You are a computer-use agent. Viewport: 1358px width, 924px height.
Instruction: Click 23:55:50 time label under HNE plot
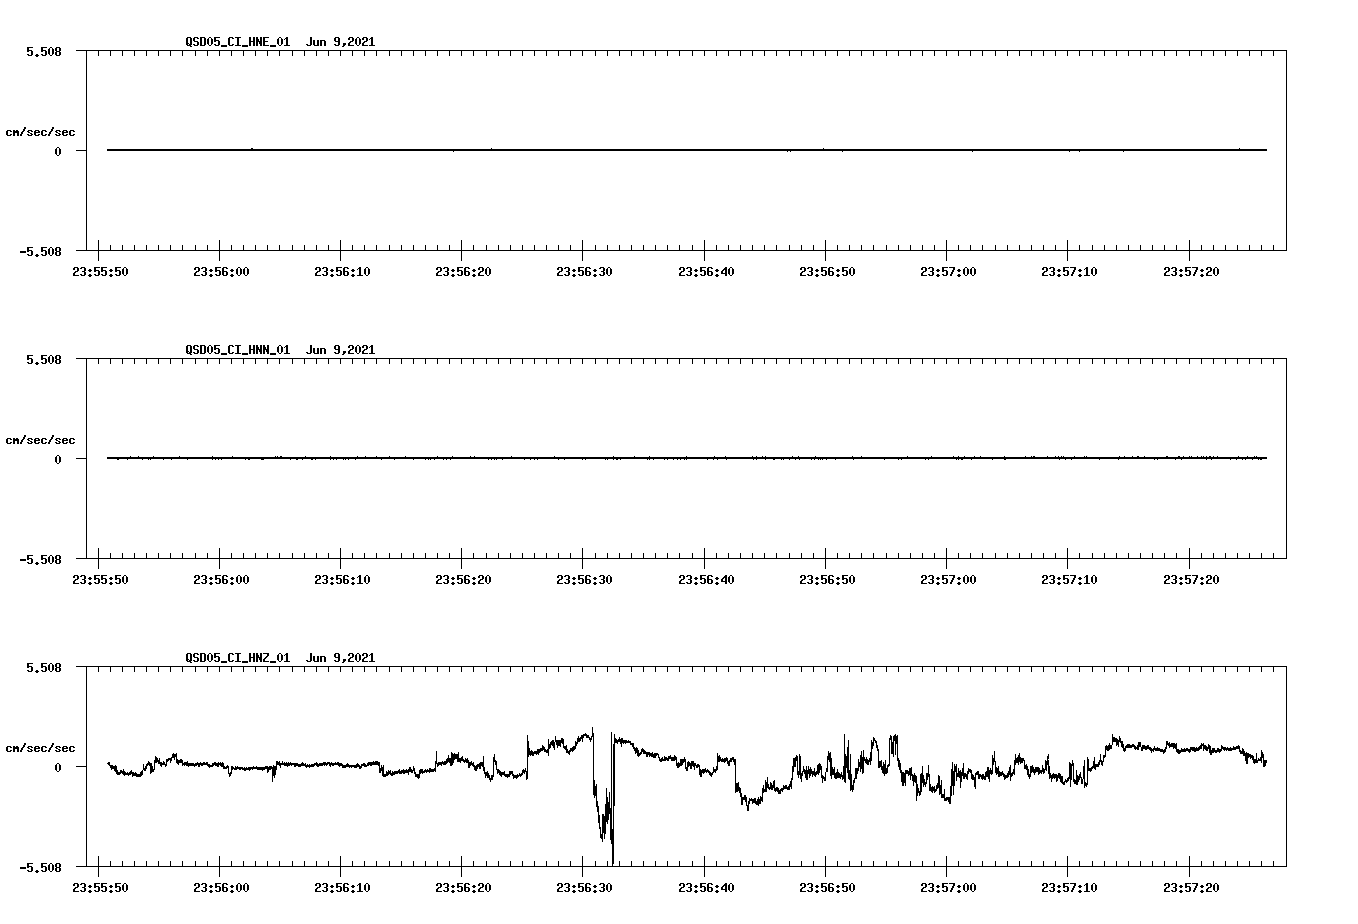tap(99, 271)
